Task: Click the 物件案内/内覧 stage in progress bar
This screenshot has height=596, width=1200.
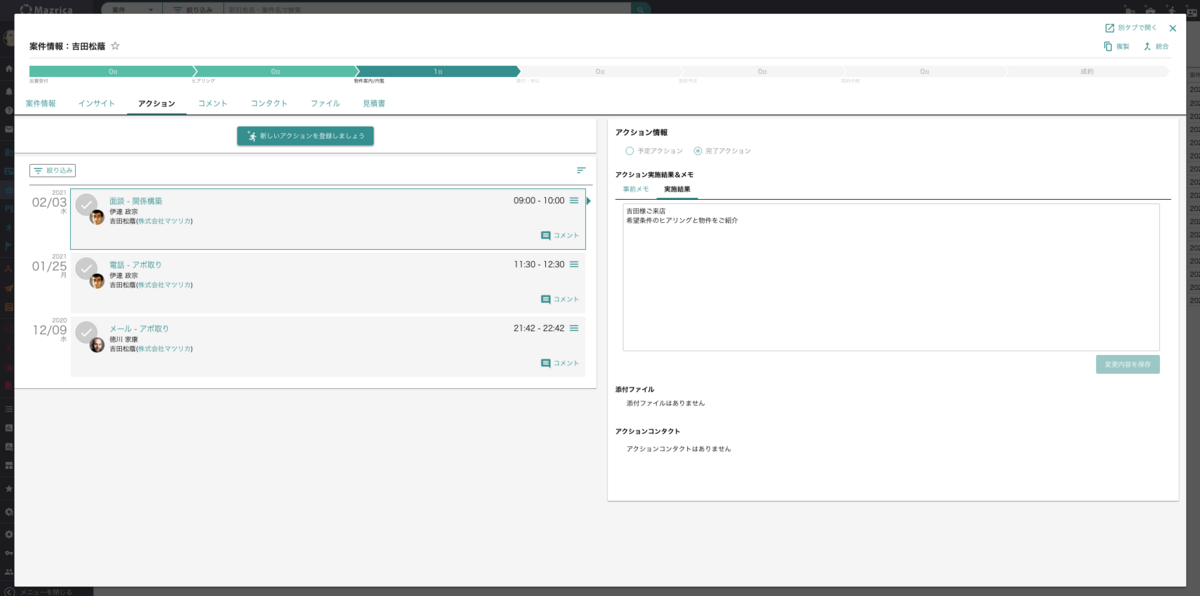Action: (437, 72)
